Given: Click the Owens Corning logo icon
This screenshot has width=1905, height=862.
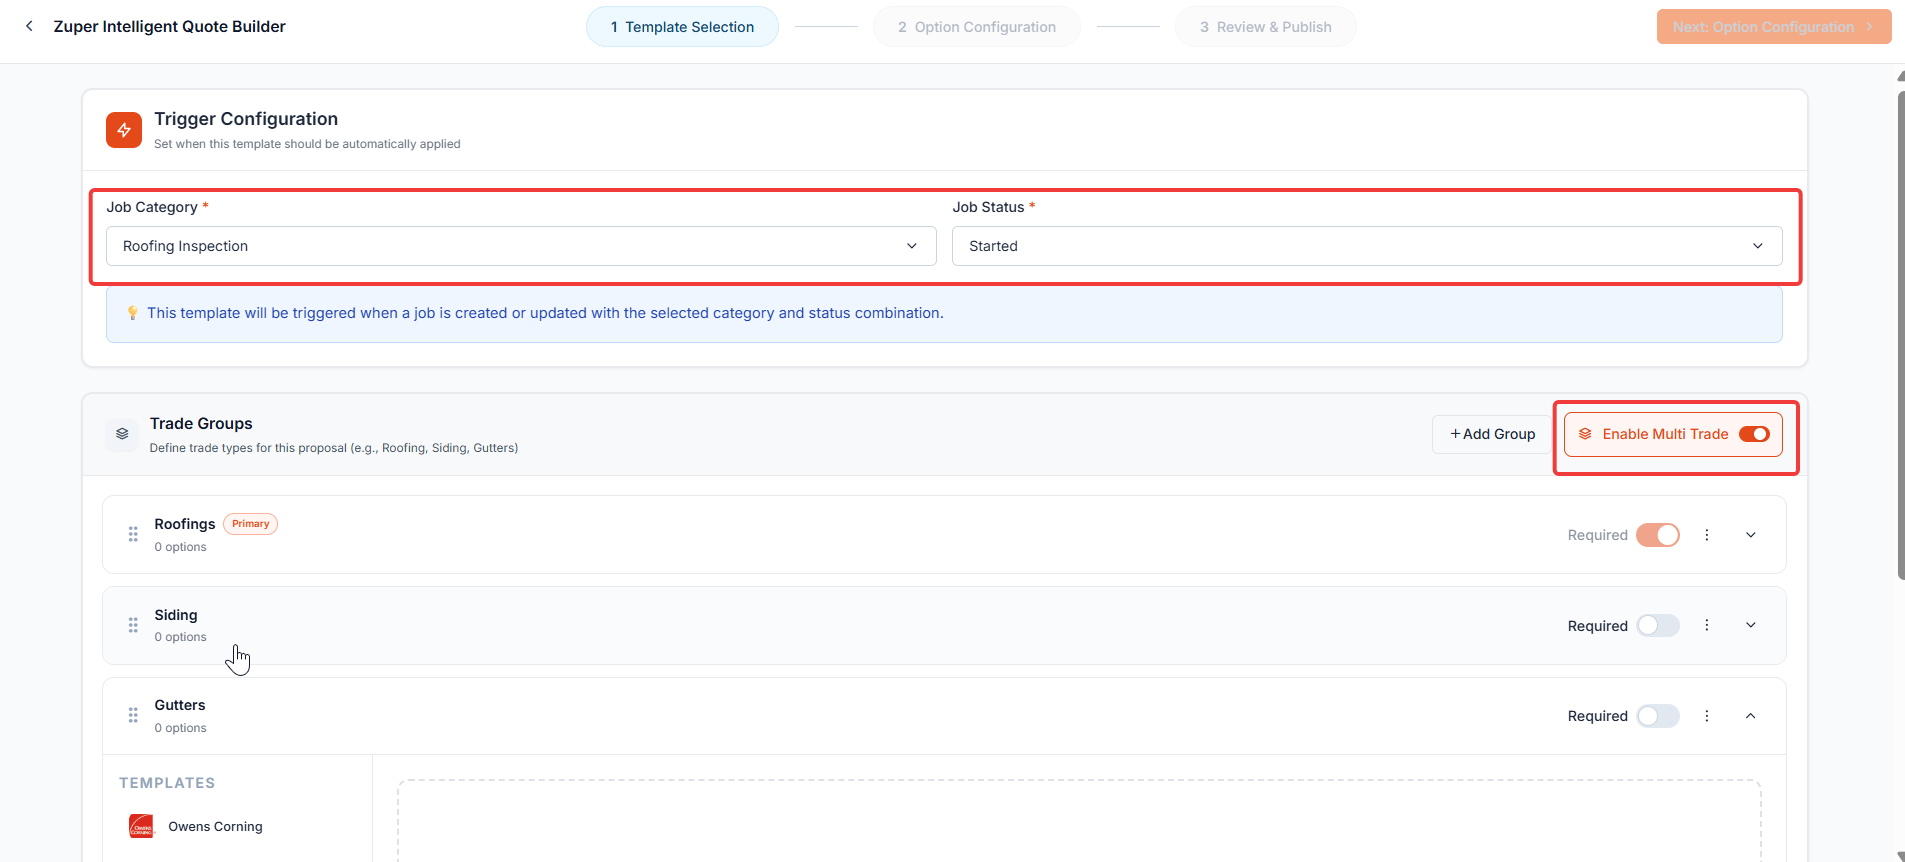Looking at the screenshot, I should tap(142, 826).
